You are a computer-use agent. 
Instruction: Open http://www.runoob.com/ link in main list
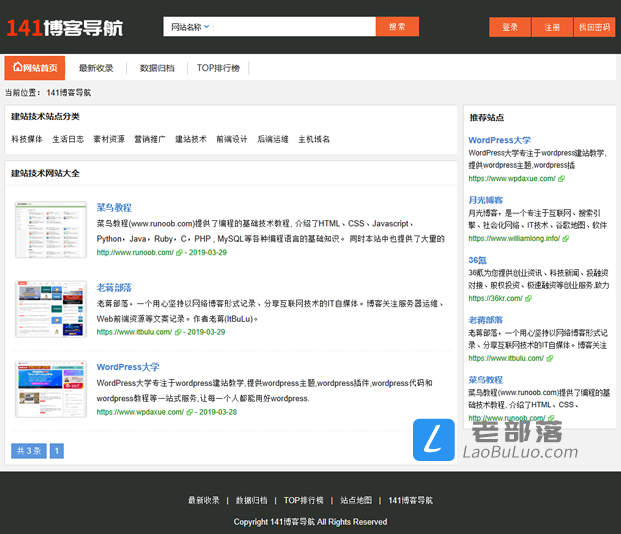point(135,252)
